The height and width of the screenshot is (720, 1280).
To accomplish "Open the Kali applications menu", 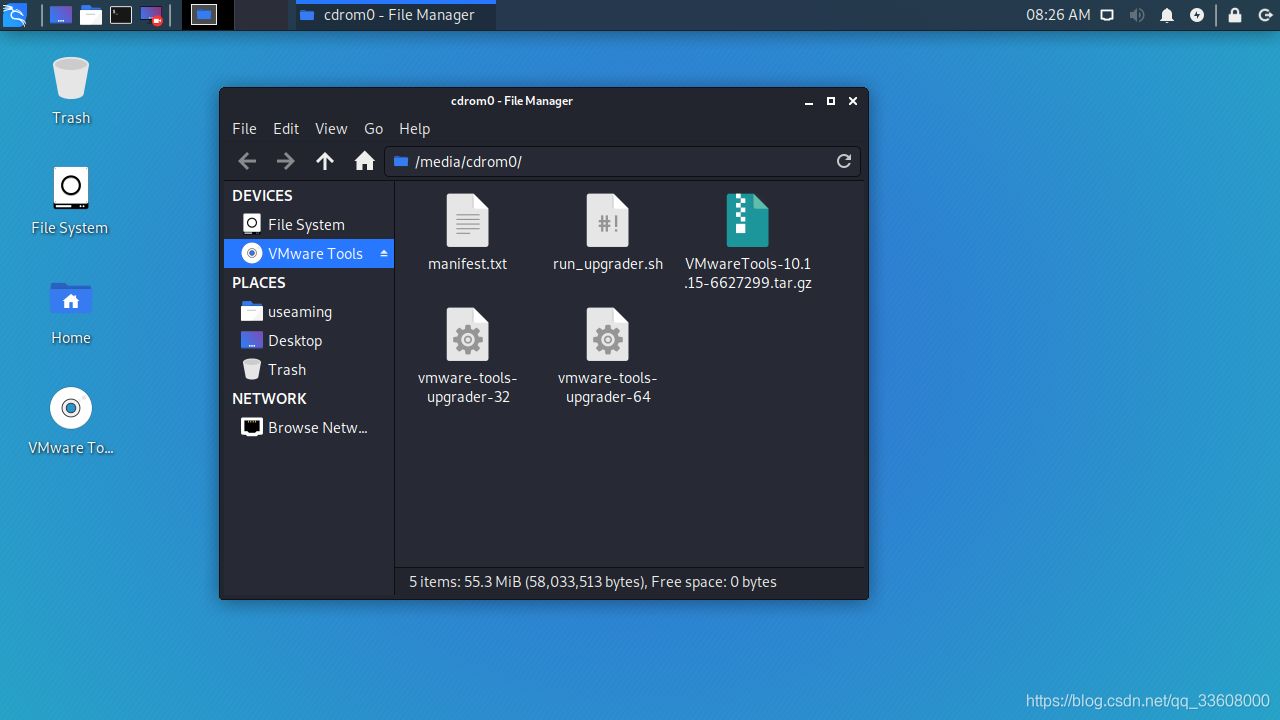I will pos(15,15).
